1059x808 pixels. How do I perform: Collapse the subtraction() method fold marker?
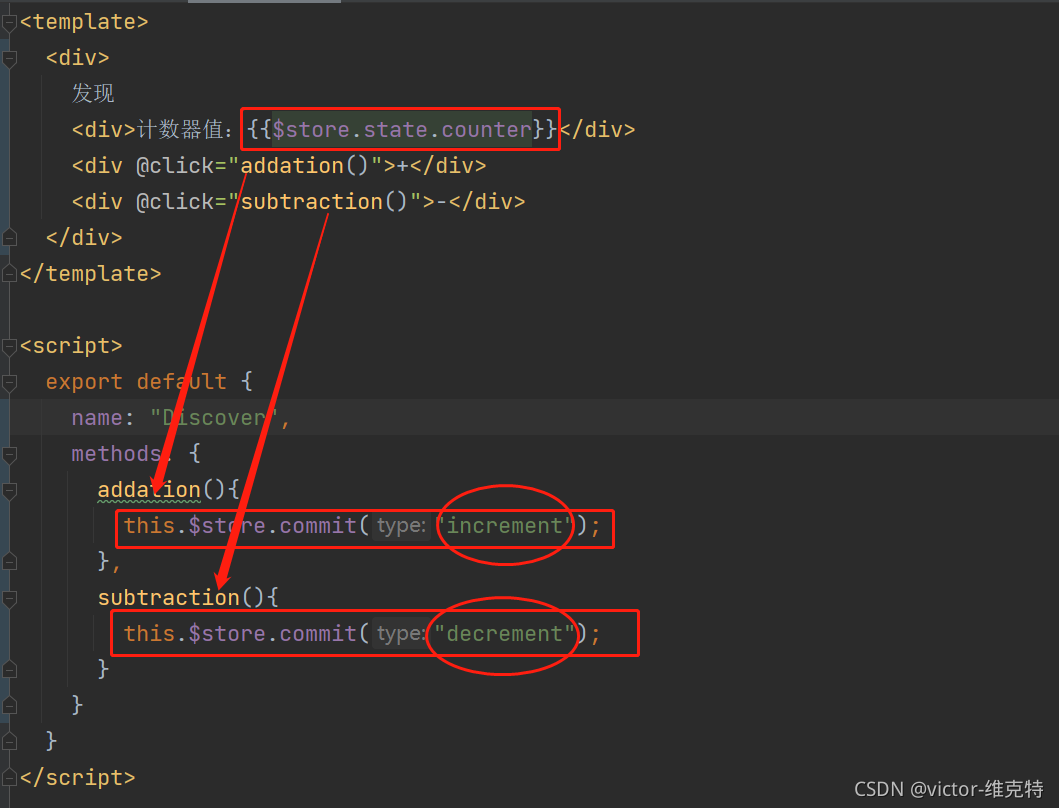click(9, 598)
